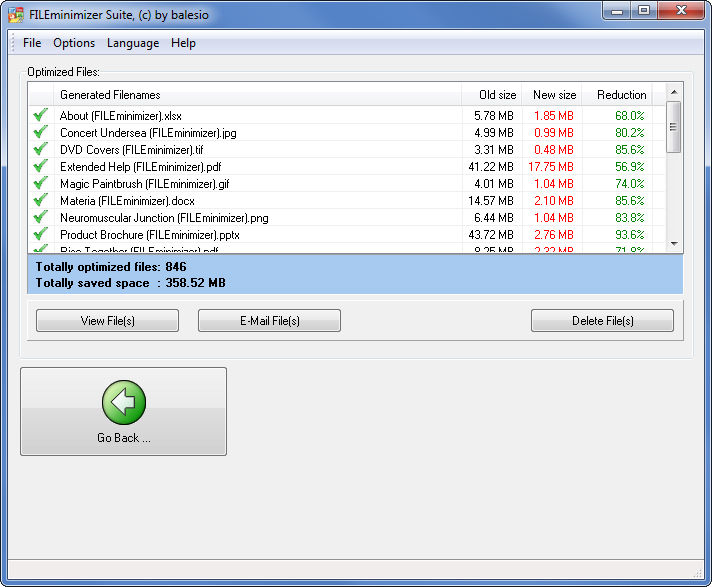This screenshot has width=712, height=587.
Task: Click the Totally saved space 358.52 MB text
Action: click(x=131, y=283)
